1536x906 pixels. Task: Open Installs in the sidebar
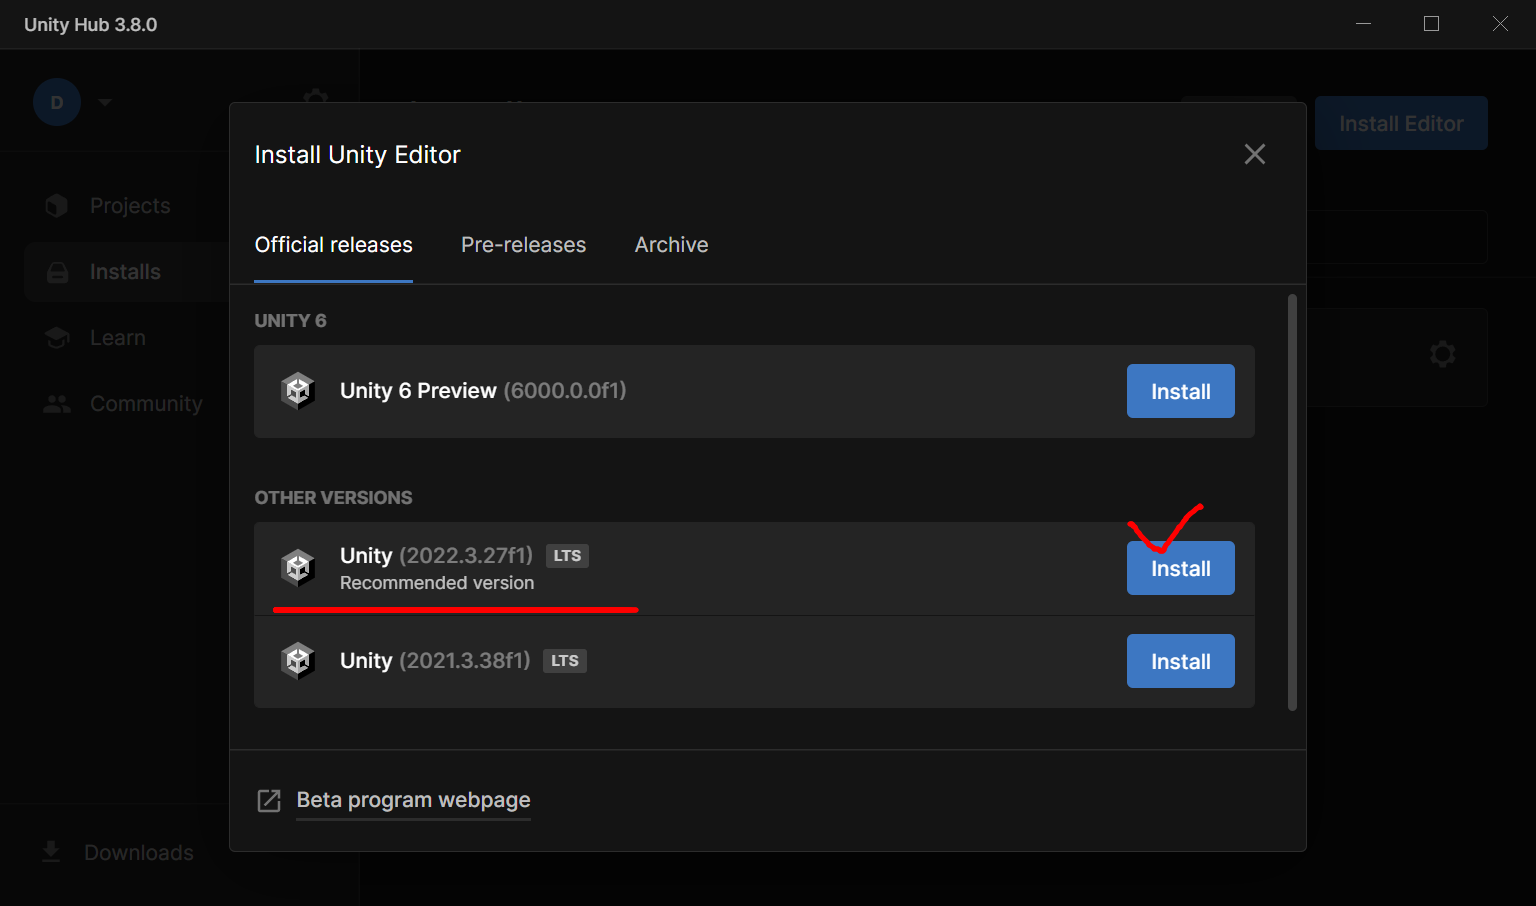[127, 272]
